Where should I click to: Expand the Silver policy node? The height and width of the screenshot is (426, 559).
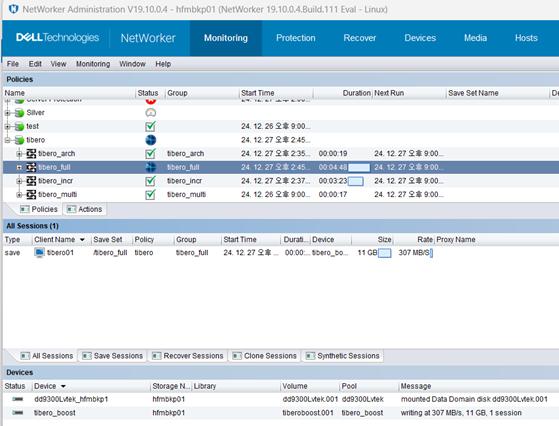pos(7,113)
